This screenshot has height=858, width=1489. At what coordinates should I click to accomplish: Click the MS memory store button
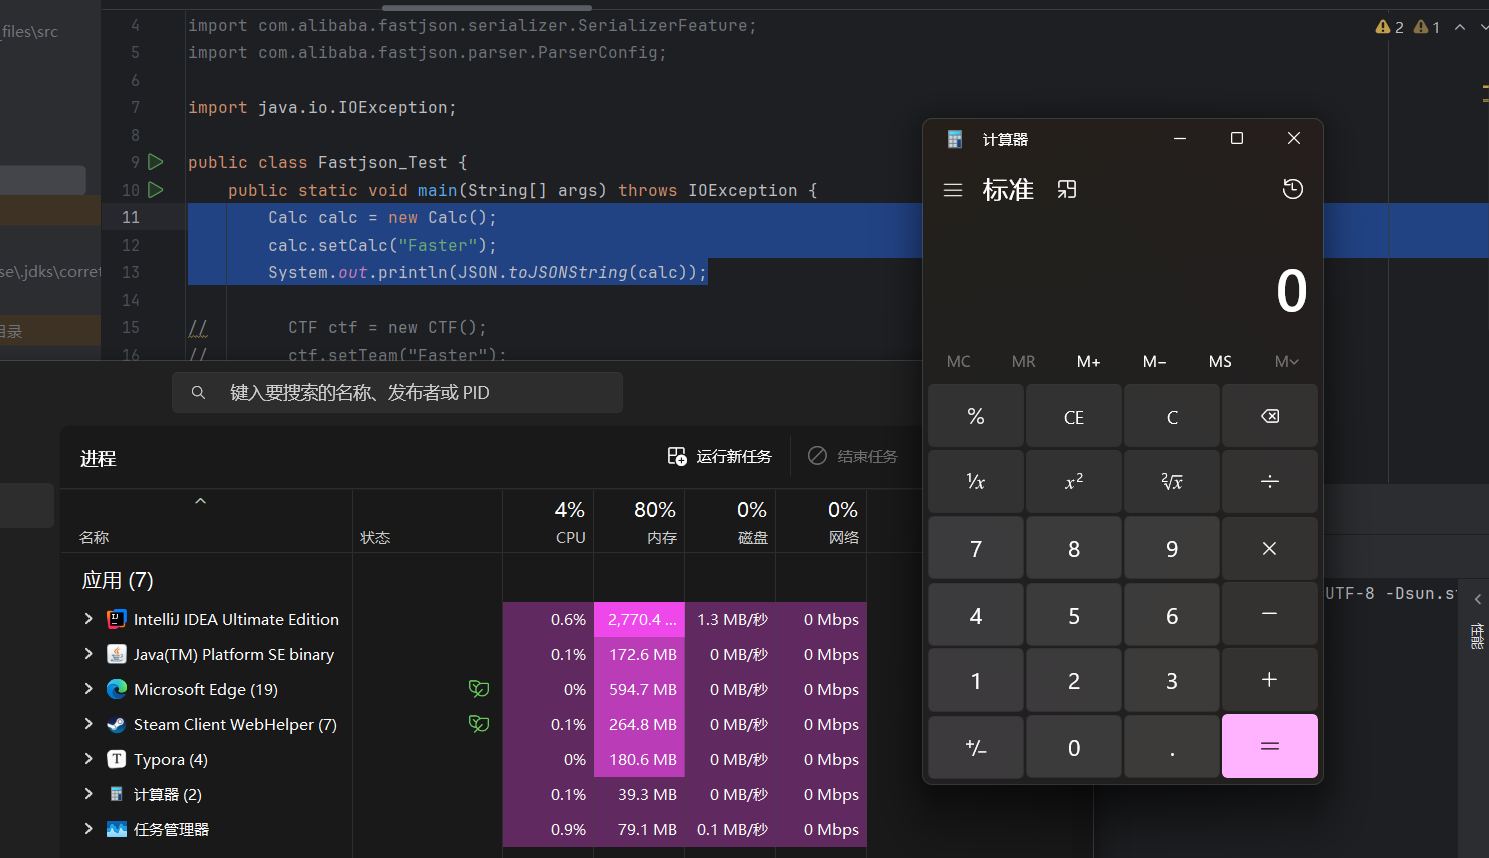(1220, 361)
